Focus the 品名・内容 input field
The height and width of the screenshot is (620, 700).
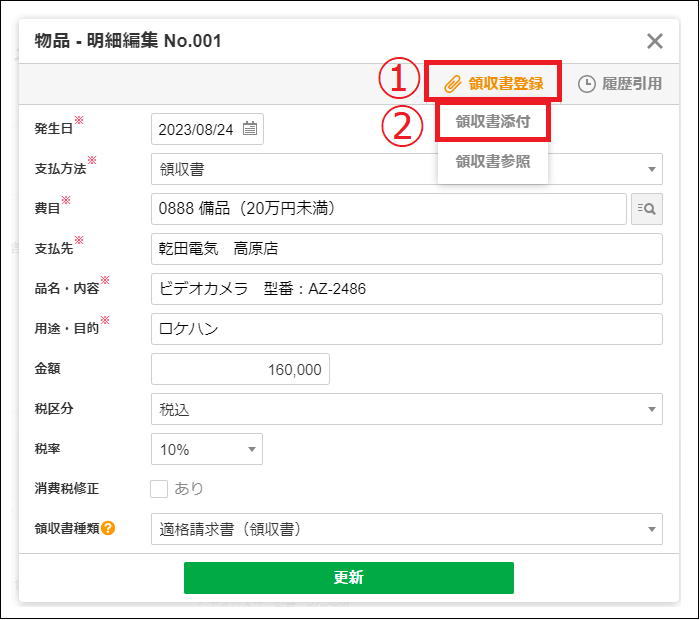406,289
